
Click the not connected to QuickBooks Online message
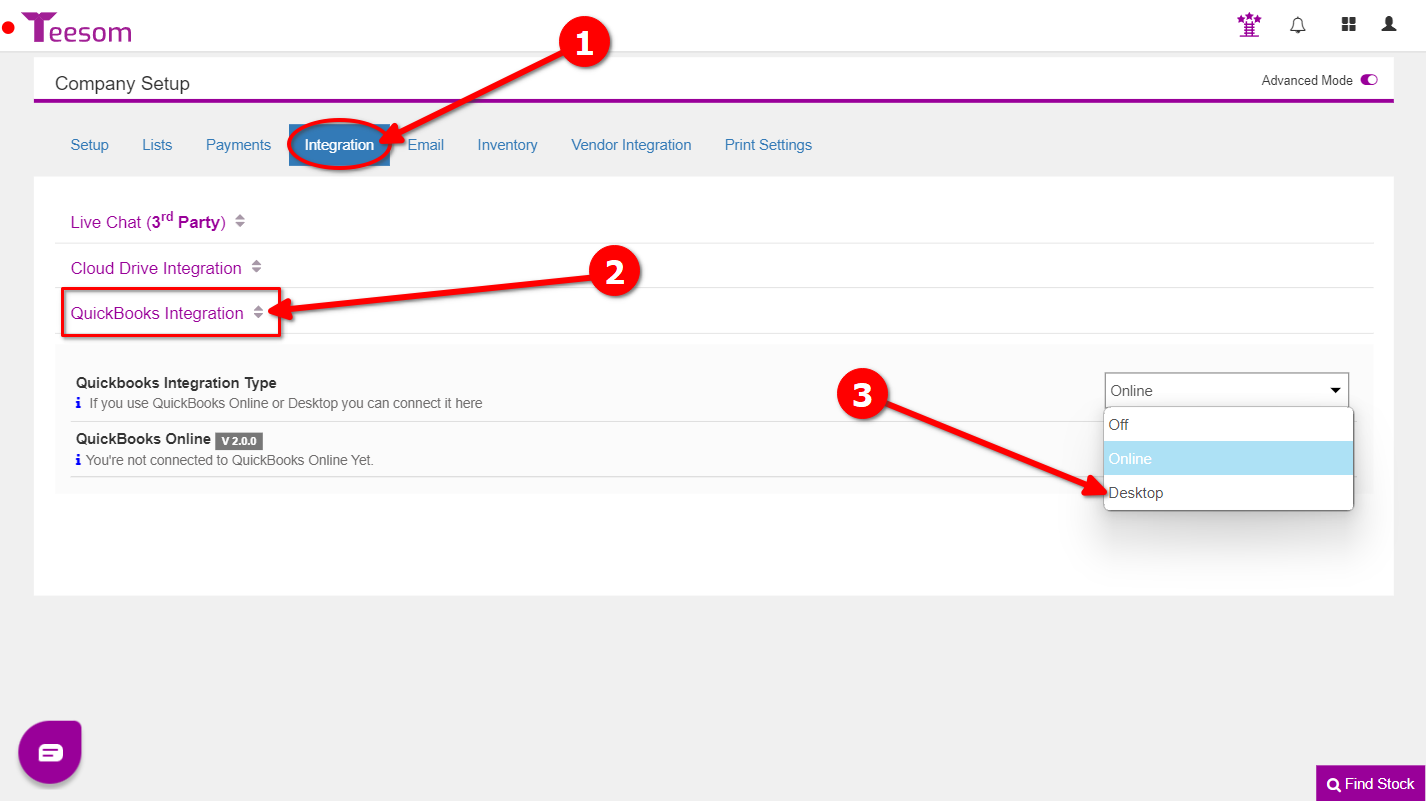[230, 461]
